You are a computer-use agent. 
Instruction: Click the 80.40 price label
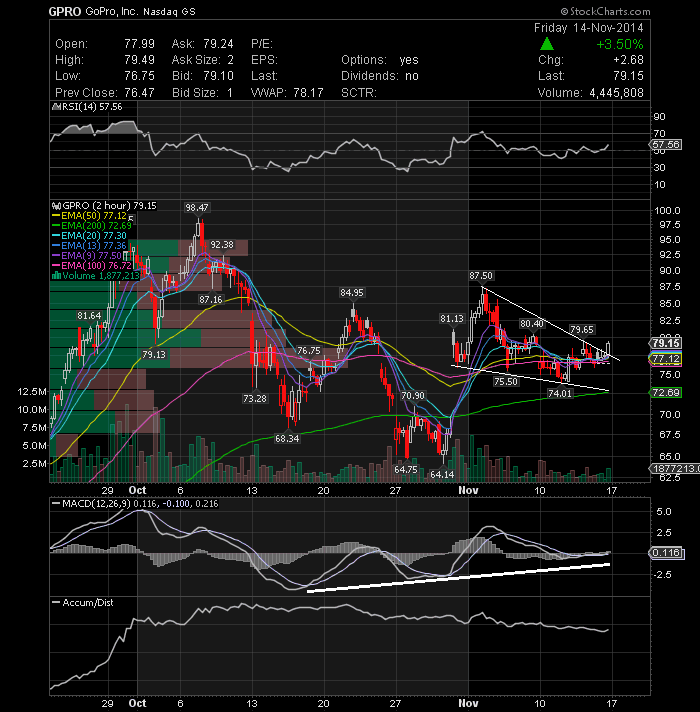click(532, 324)
